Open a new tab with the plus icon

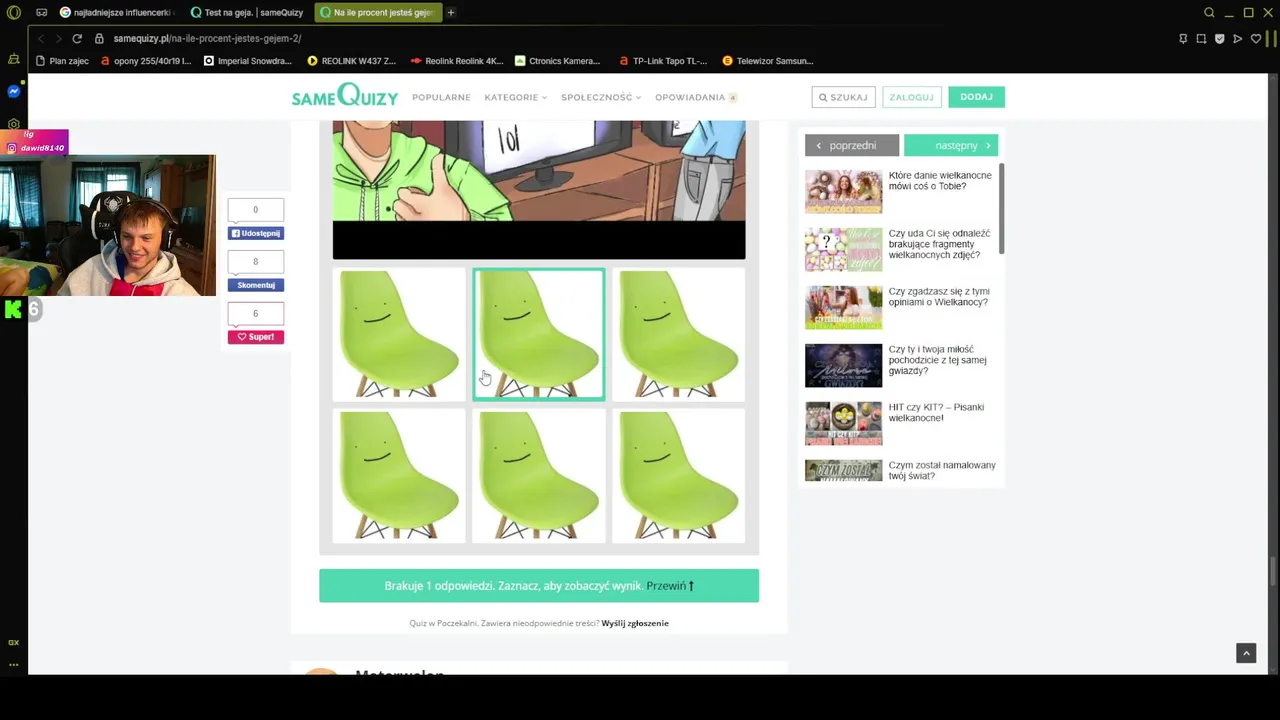pyautogui.click(x=451, y=13)
